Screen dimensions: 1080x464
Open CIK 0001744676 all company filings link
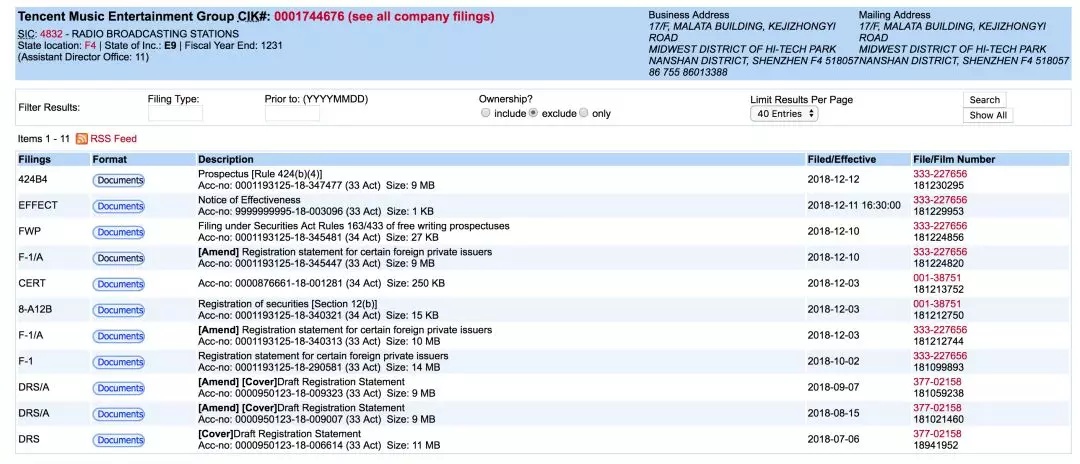(x=384, y=17)
